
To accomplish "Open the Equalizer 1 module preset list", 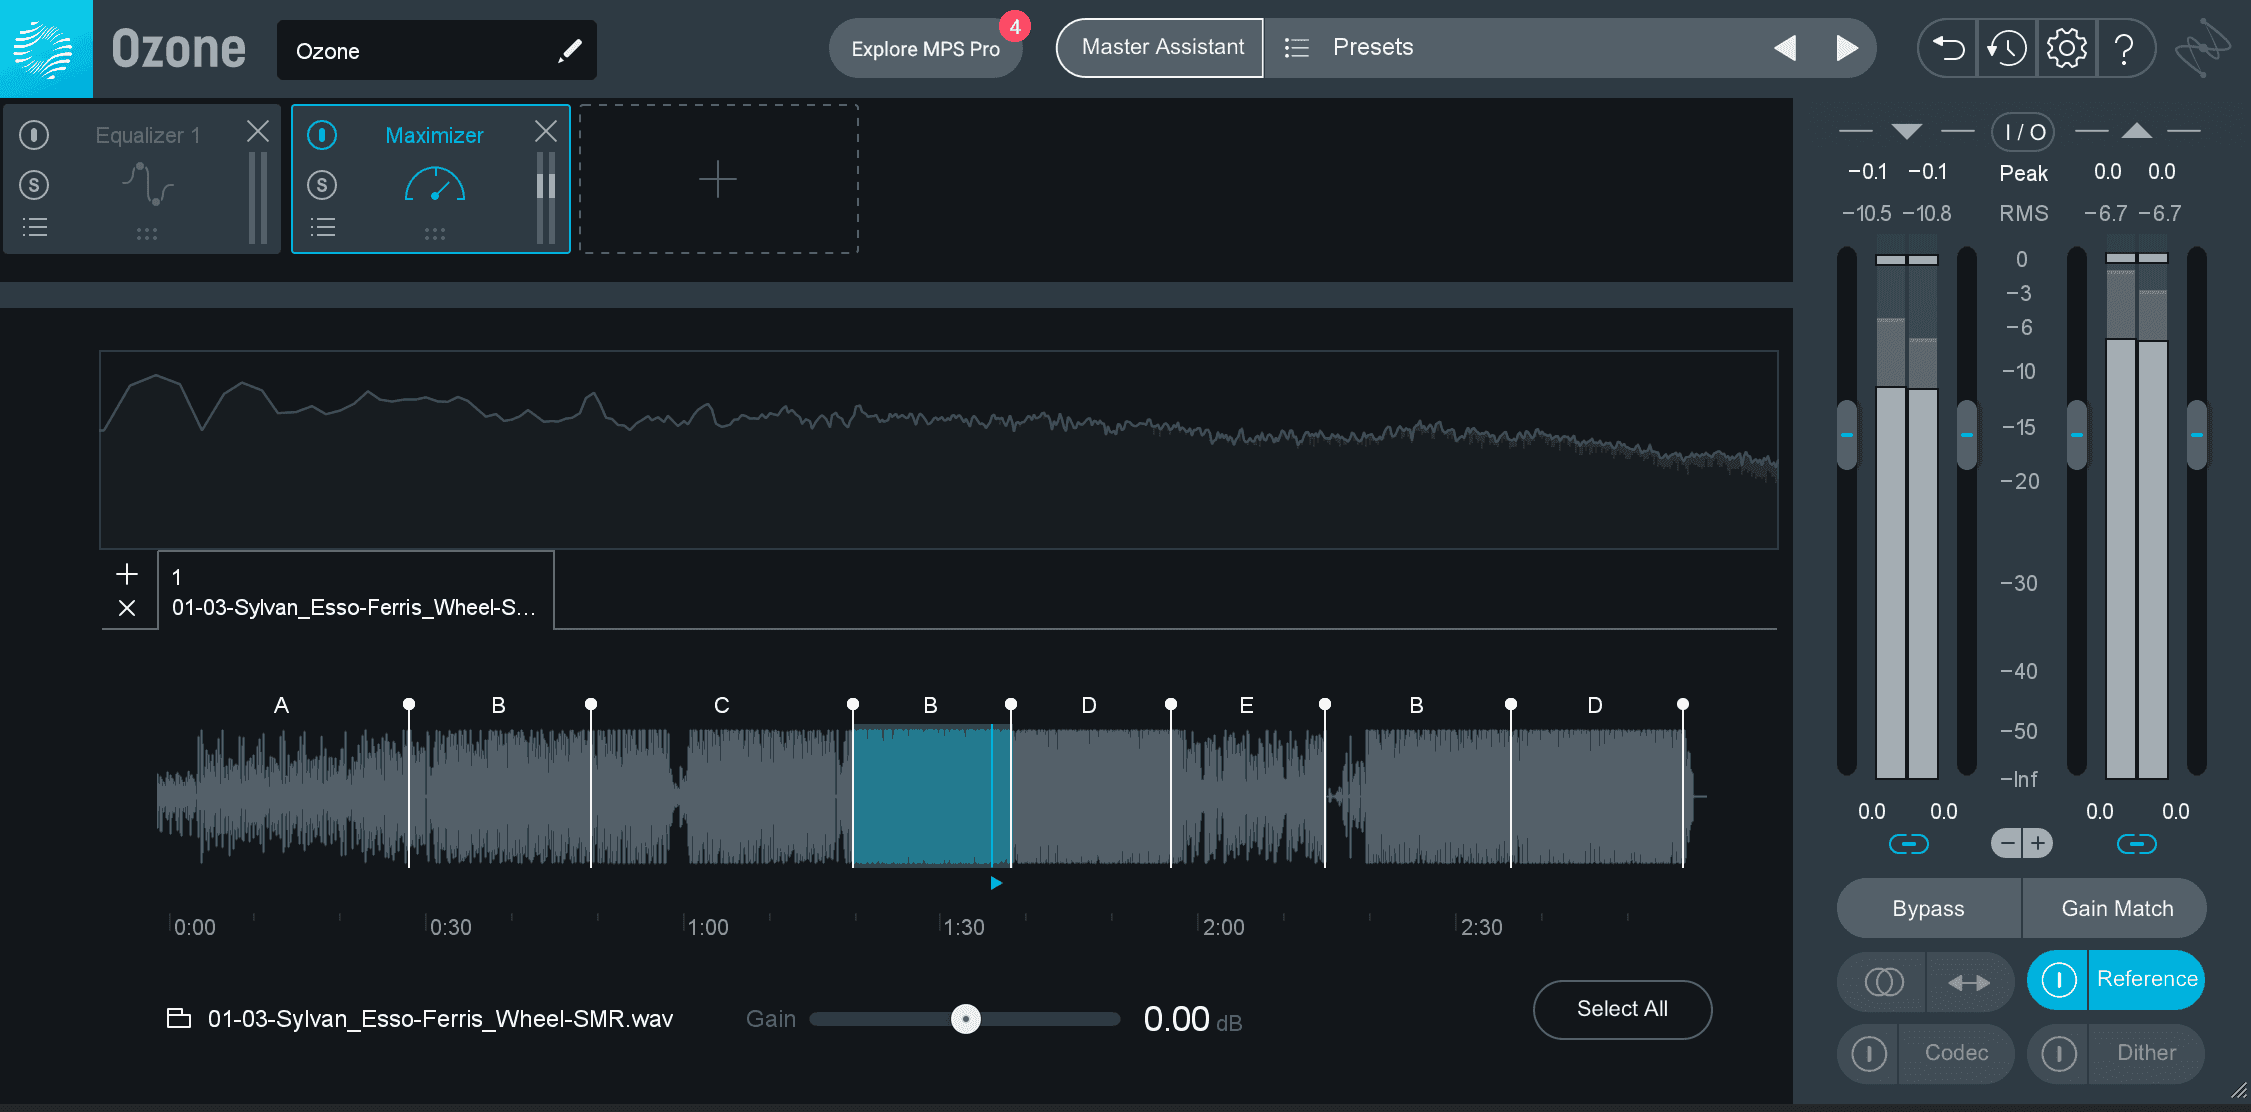I will (35, 227).
